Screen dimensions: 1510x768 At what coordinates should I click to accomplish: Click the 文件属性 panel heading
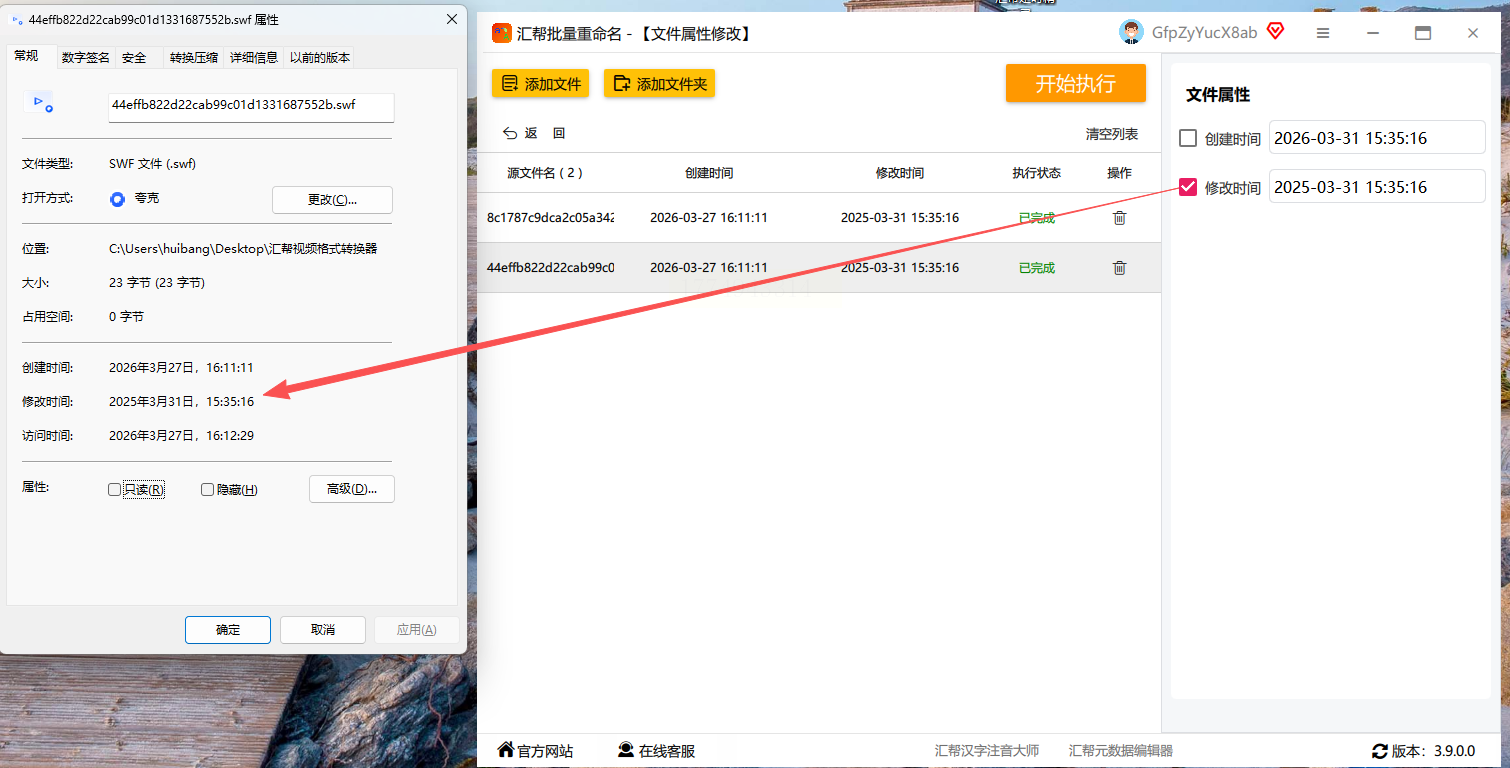coord(1218,95)
